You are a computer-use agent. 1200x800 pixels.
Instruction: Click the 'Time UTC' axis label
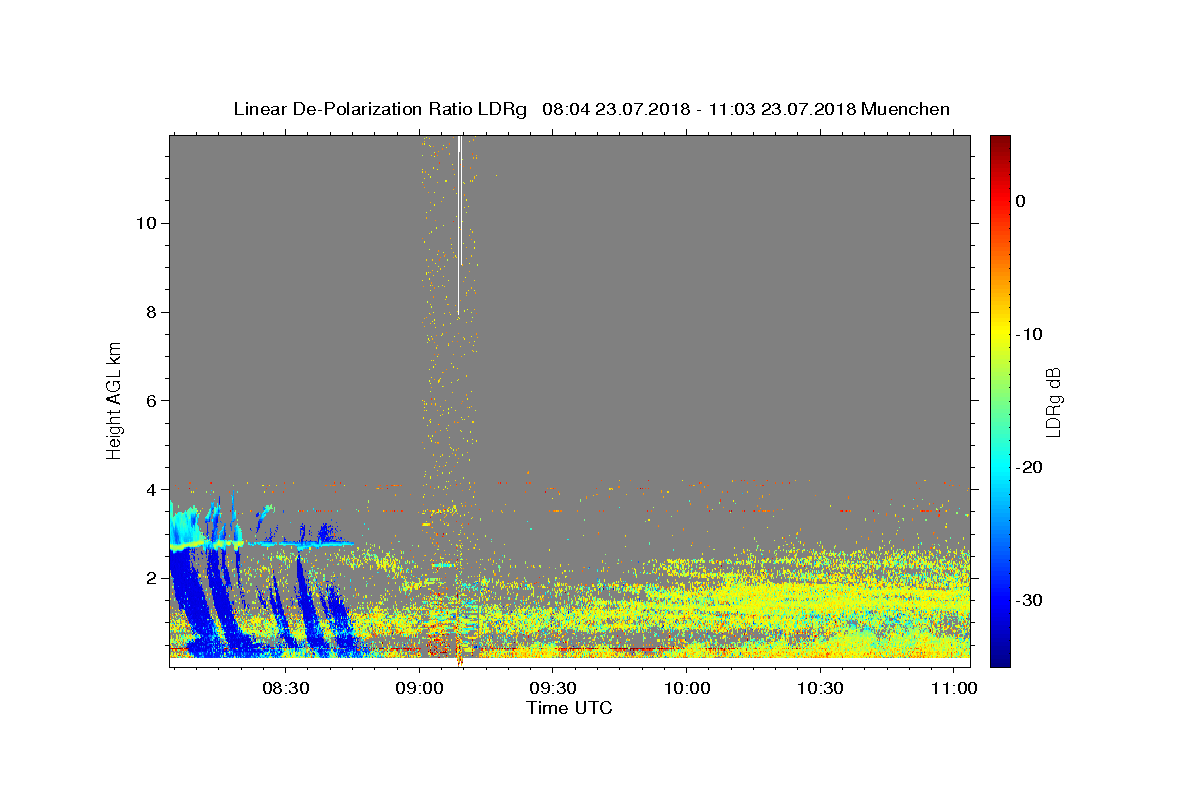click(x=569, y=708)
